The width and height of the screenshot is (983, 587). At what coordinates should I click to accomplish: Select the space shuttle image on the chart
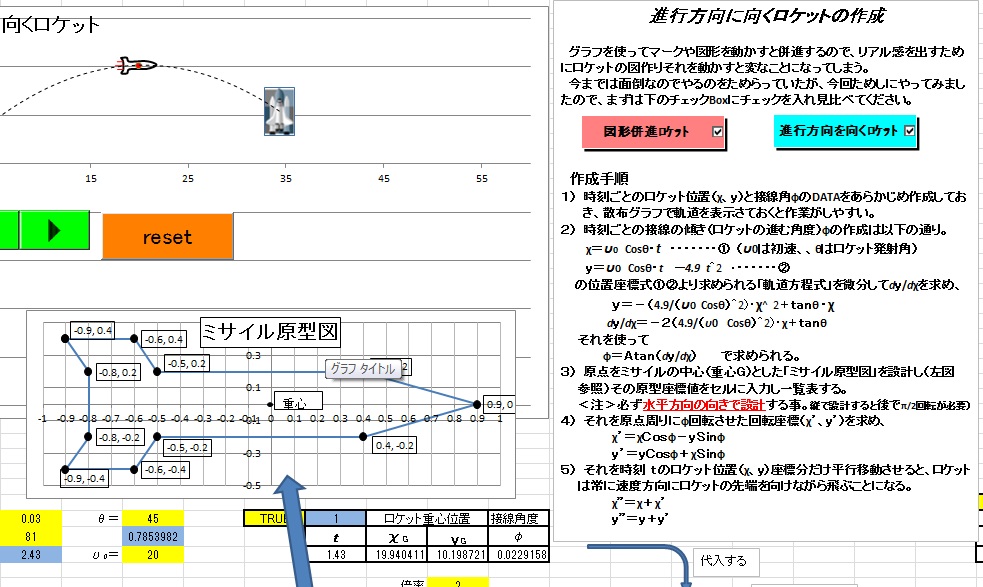click(280, 112)
